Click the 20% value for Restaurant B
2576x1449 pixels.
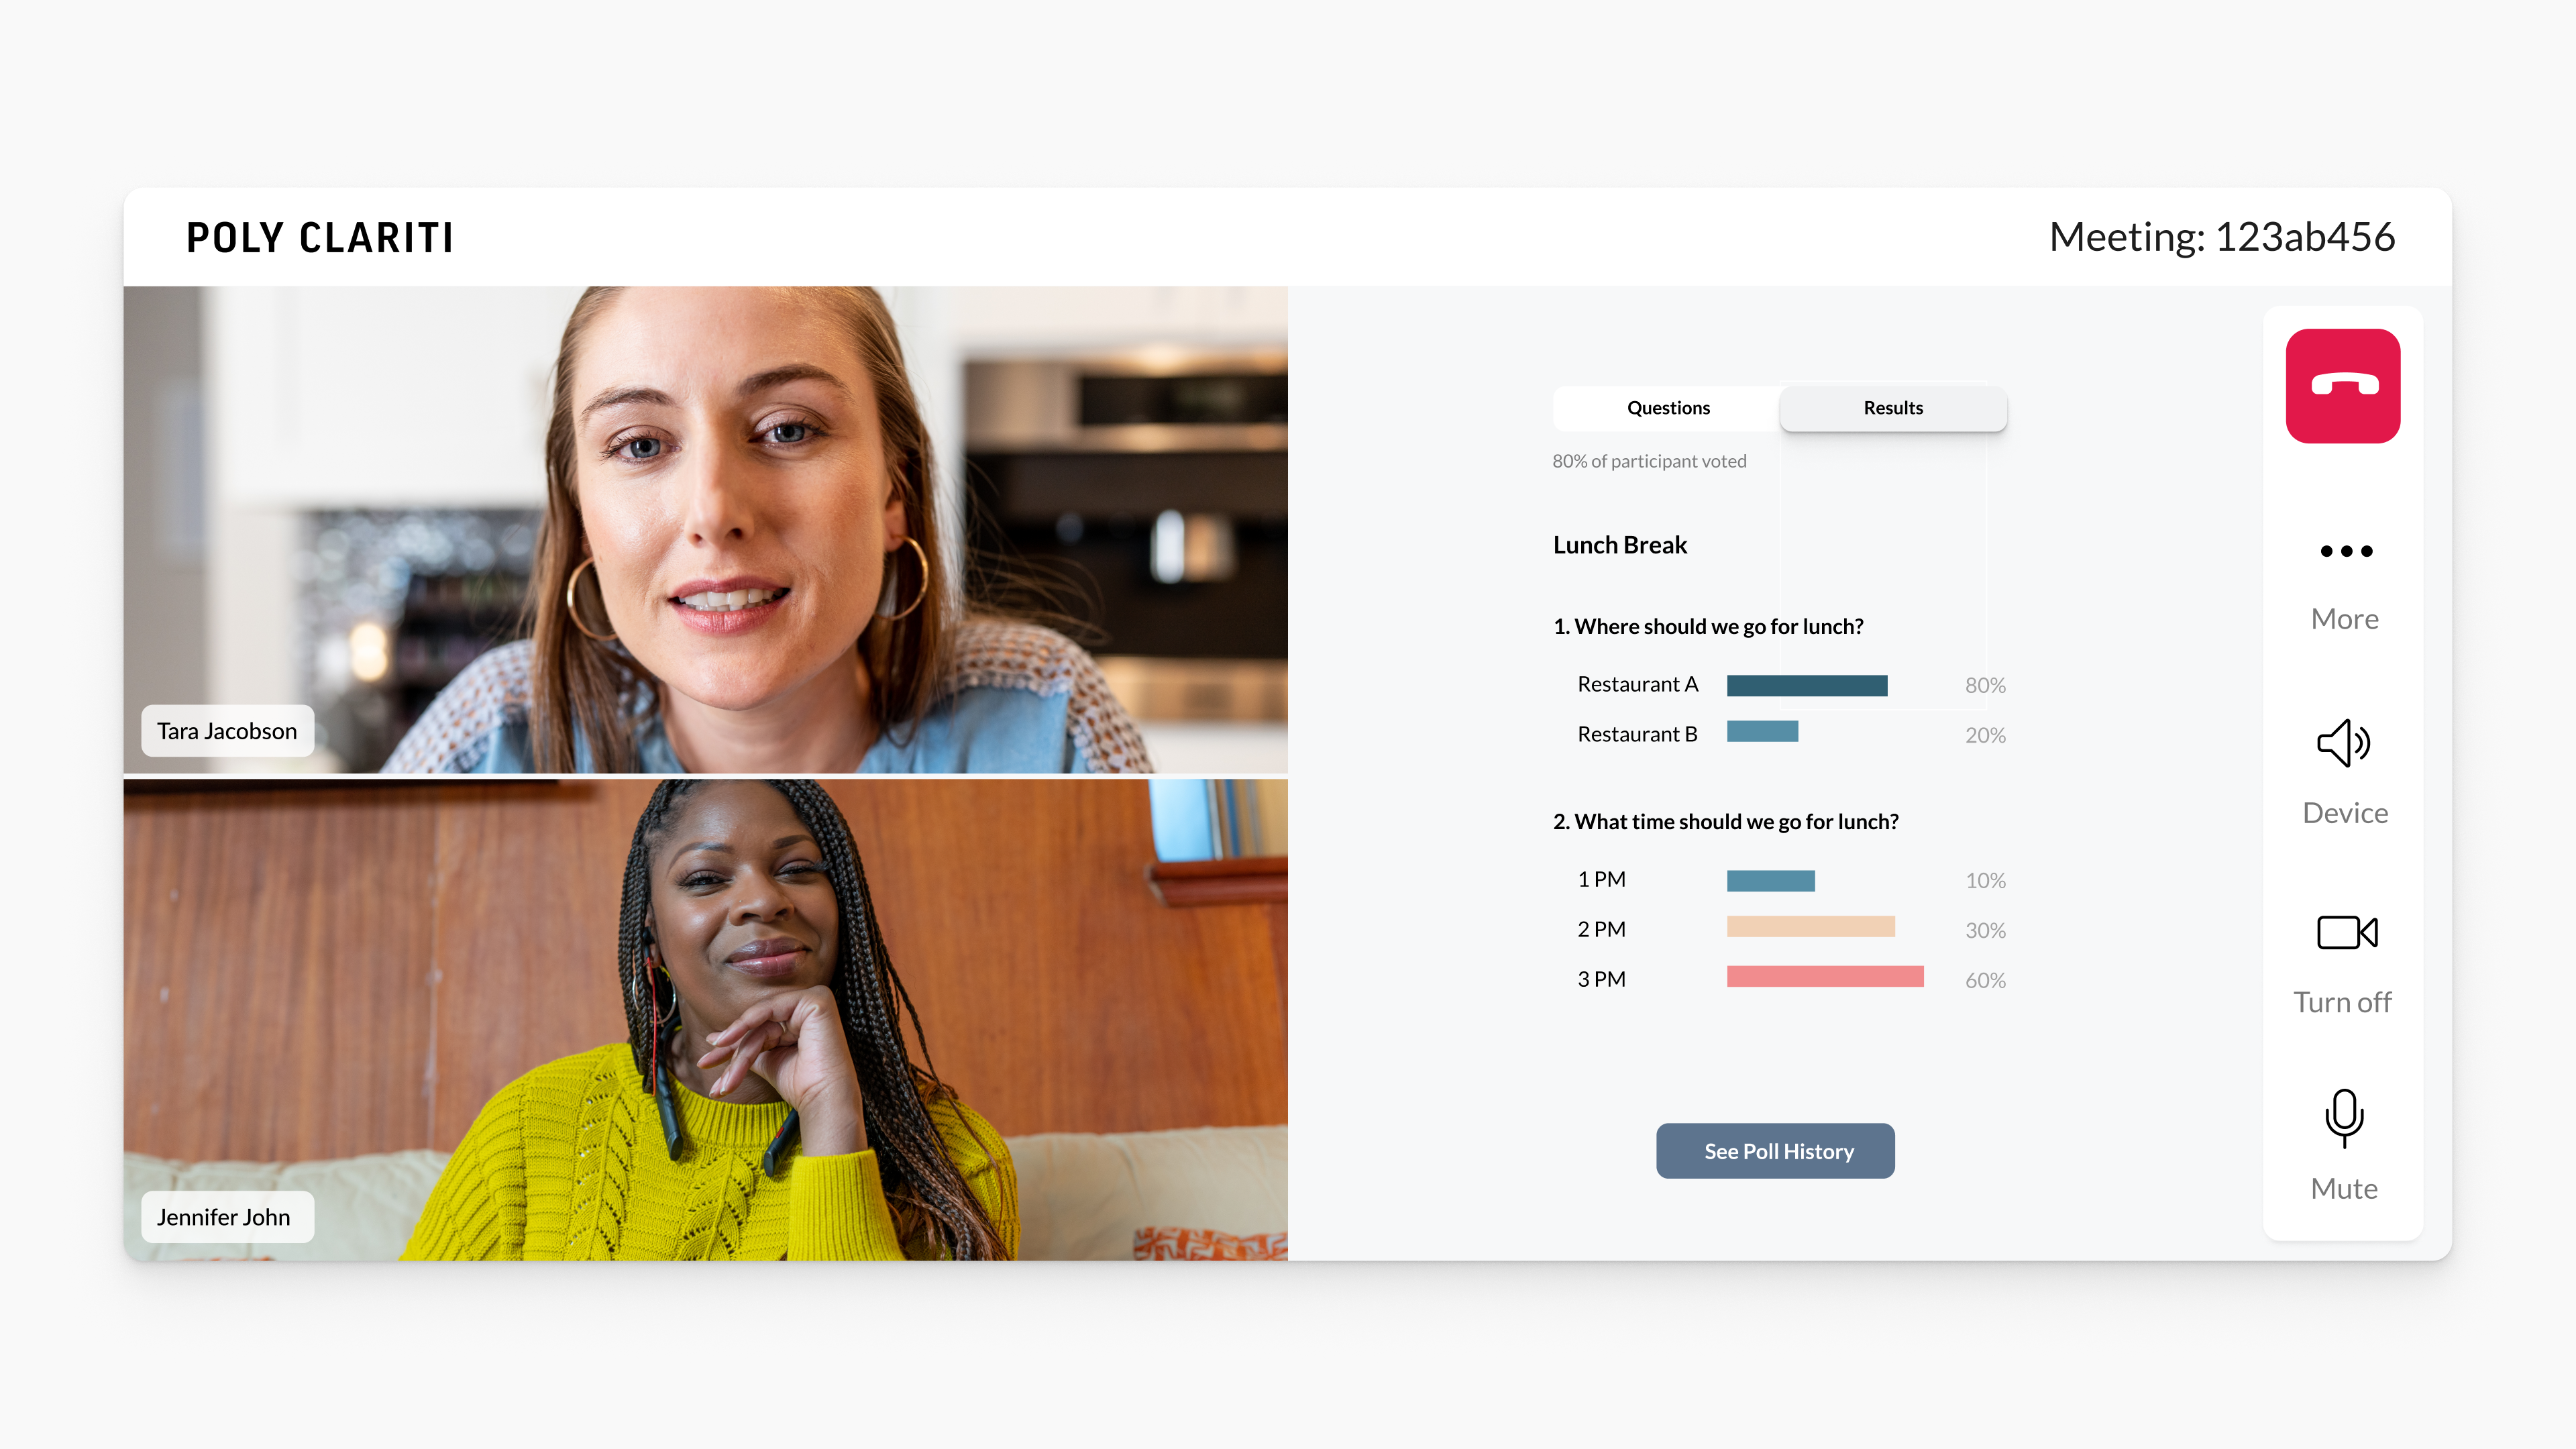coord(1985,735)
